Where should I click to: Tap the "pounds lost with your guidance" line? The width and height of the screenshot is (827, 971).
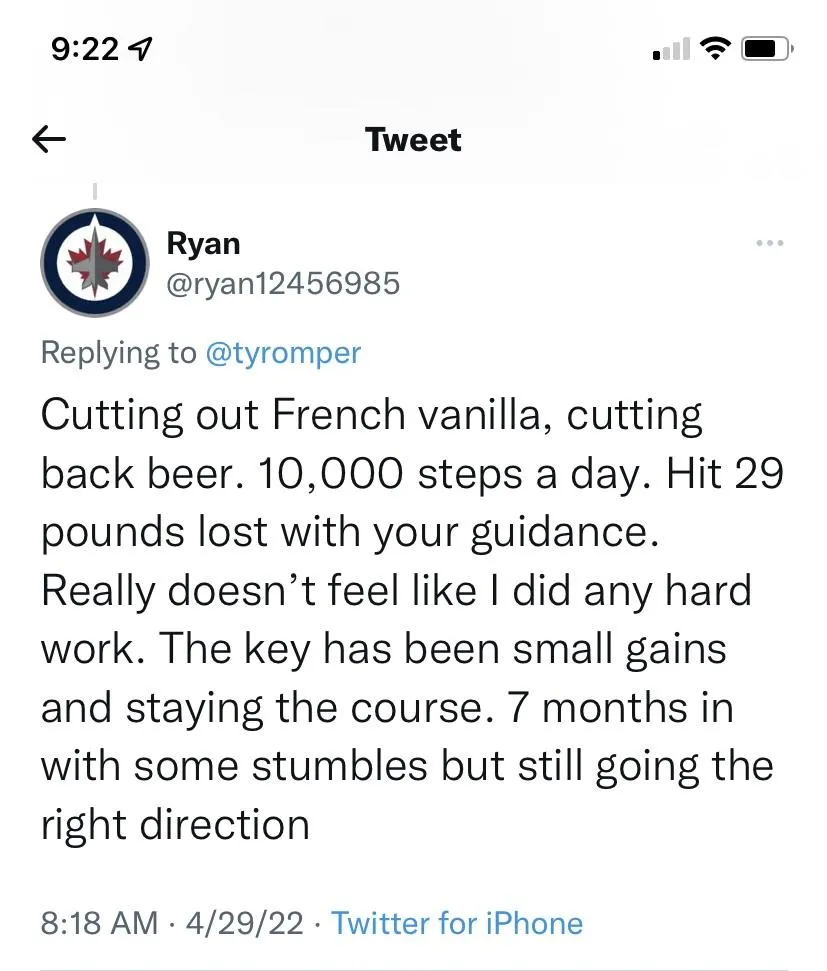[350, 532]
